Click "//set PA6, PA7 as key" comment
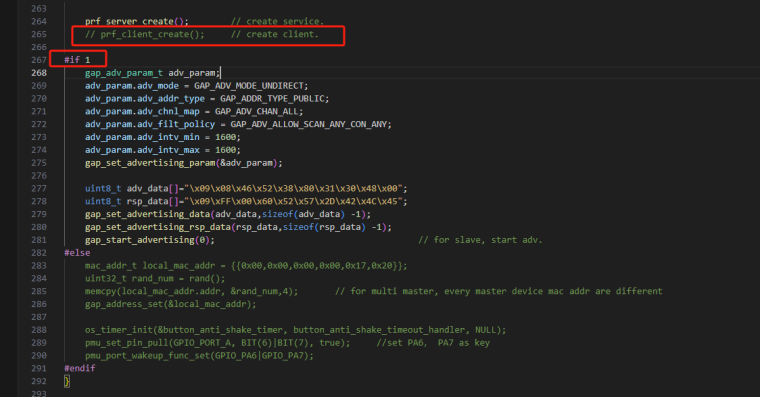Screen dimensions: 760x397 coord(433,343)
